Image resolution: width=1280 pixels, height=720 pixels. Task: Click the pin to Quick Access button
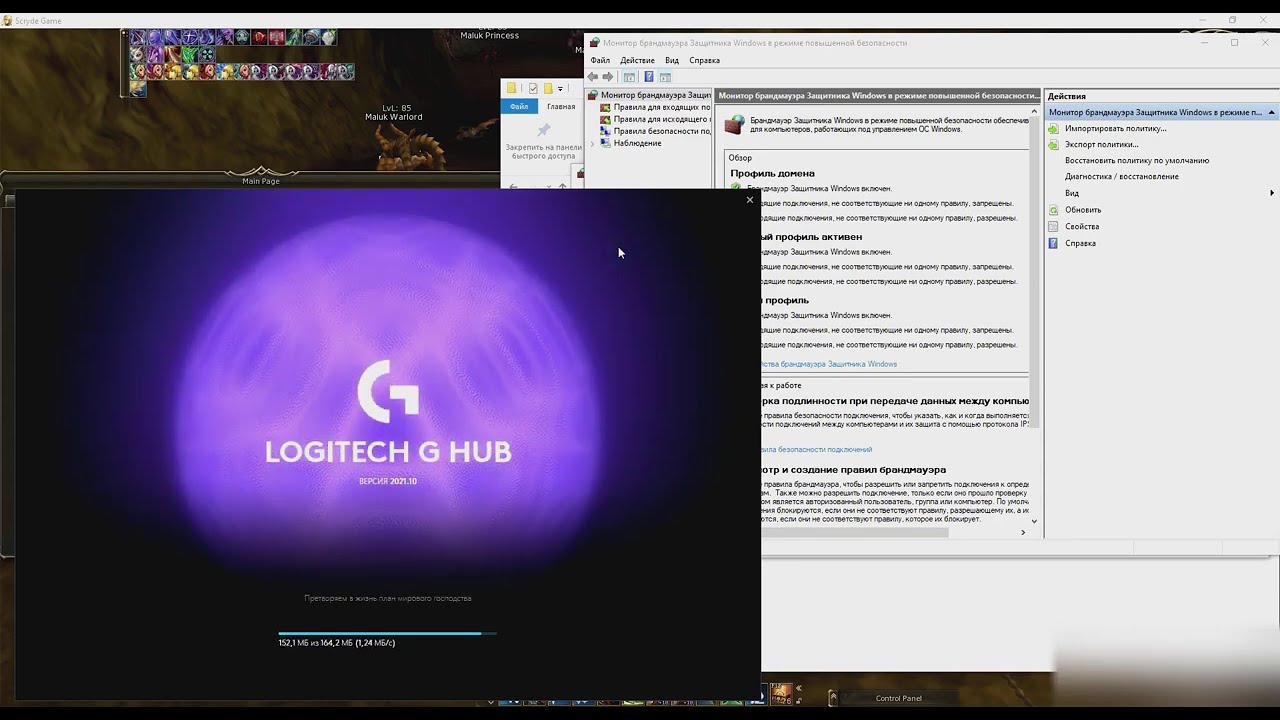point(543,143)
